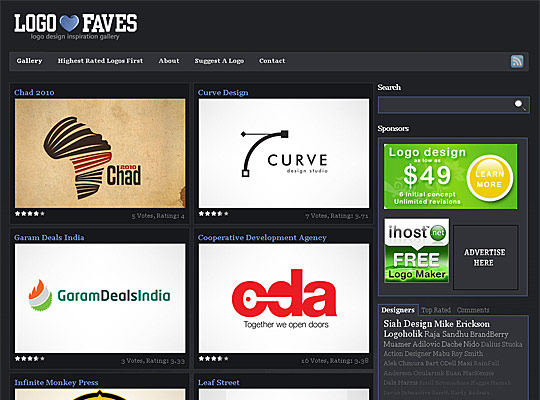Select designer Muamer Adilovic
Image resolution: width=540 pixels, height=400 pixels.
click(412, 344)
